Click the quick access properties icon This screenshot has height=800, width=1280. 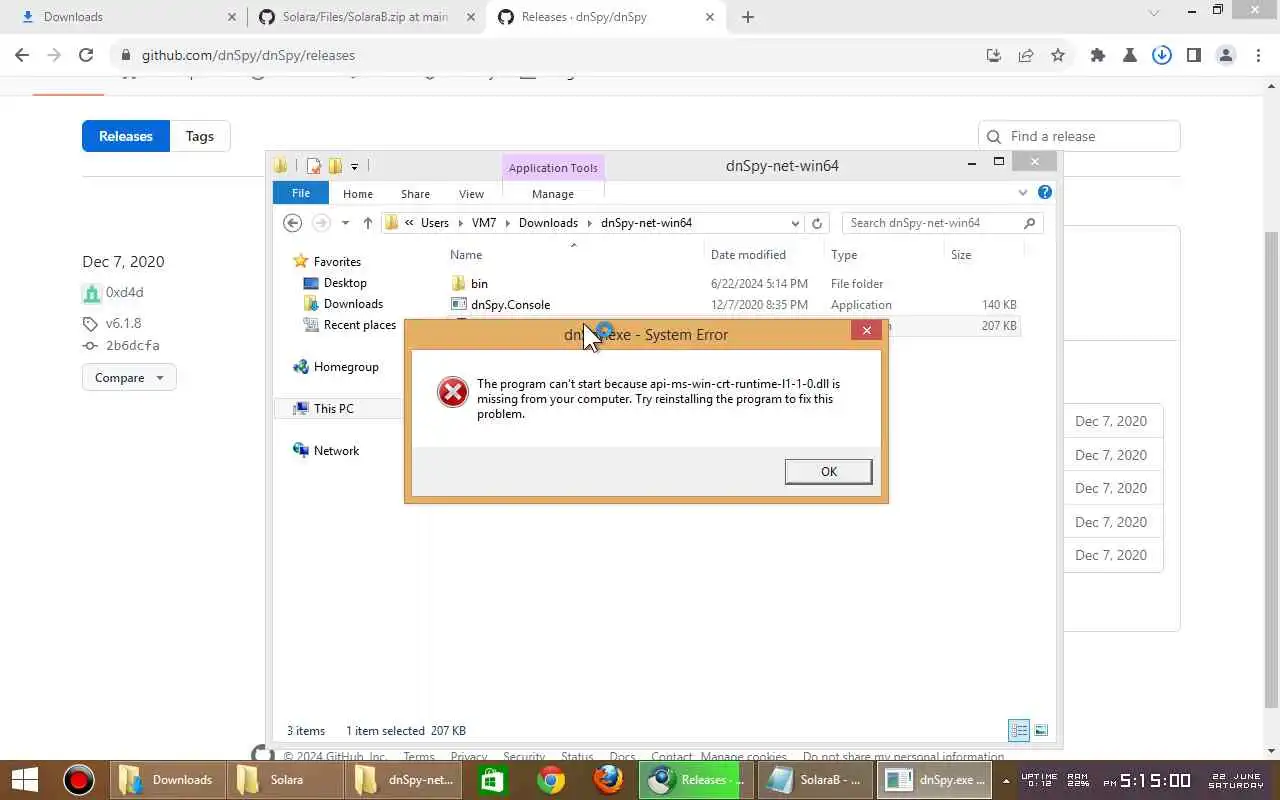point(314,166)
